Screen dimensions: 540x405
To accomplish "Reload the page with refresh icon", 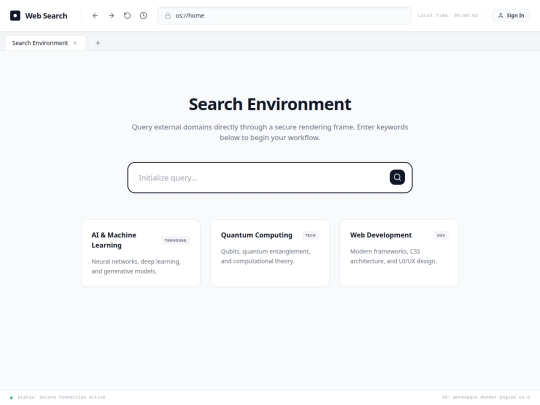I will 127,15.
